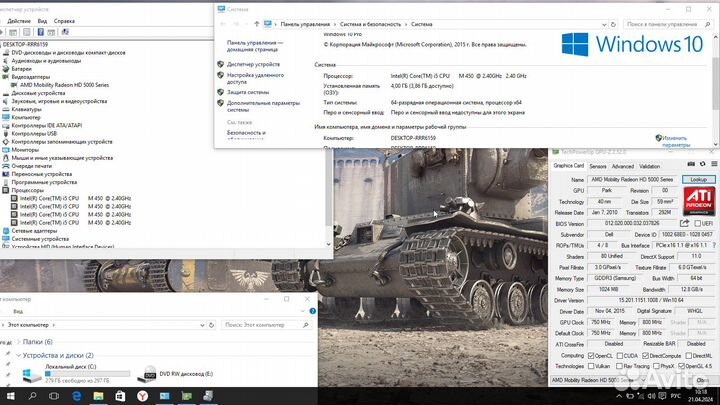Click the BIOS export share icon

click(x=684, y=223)
